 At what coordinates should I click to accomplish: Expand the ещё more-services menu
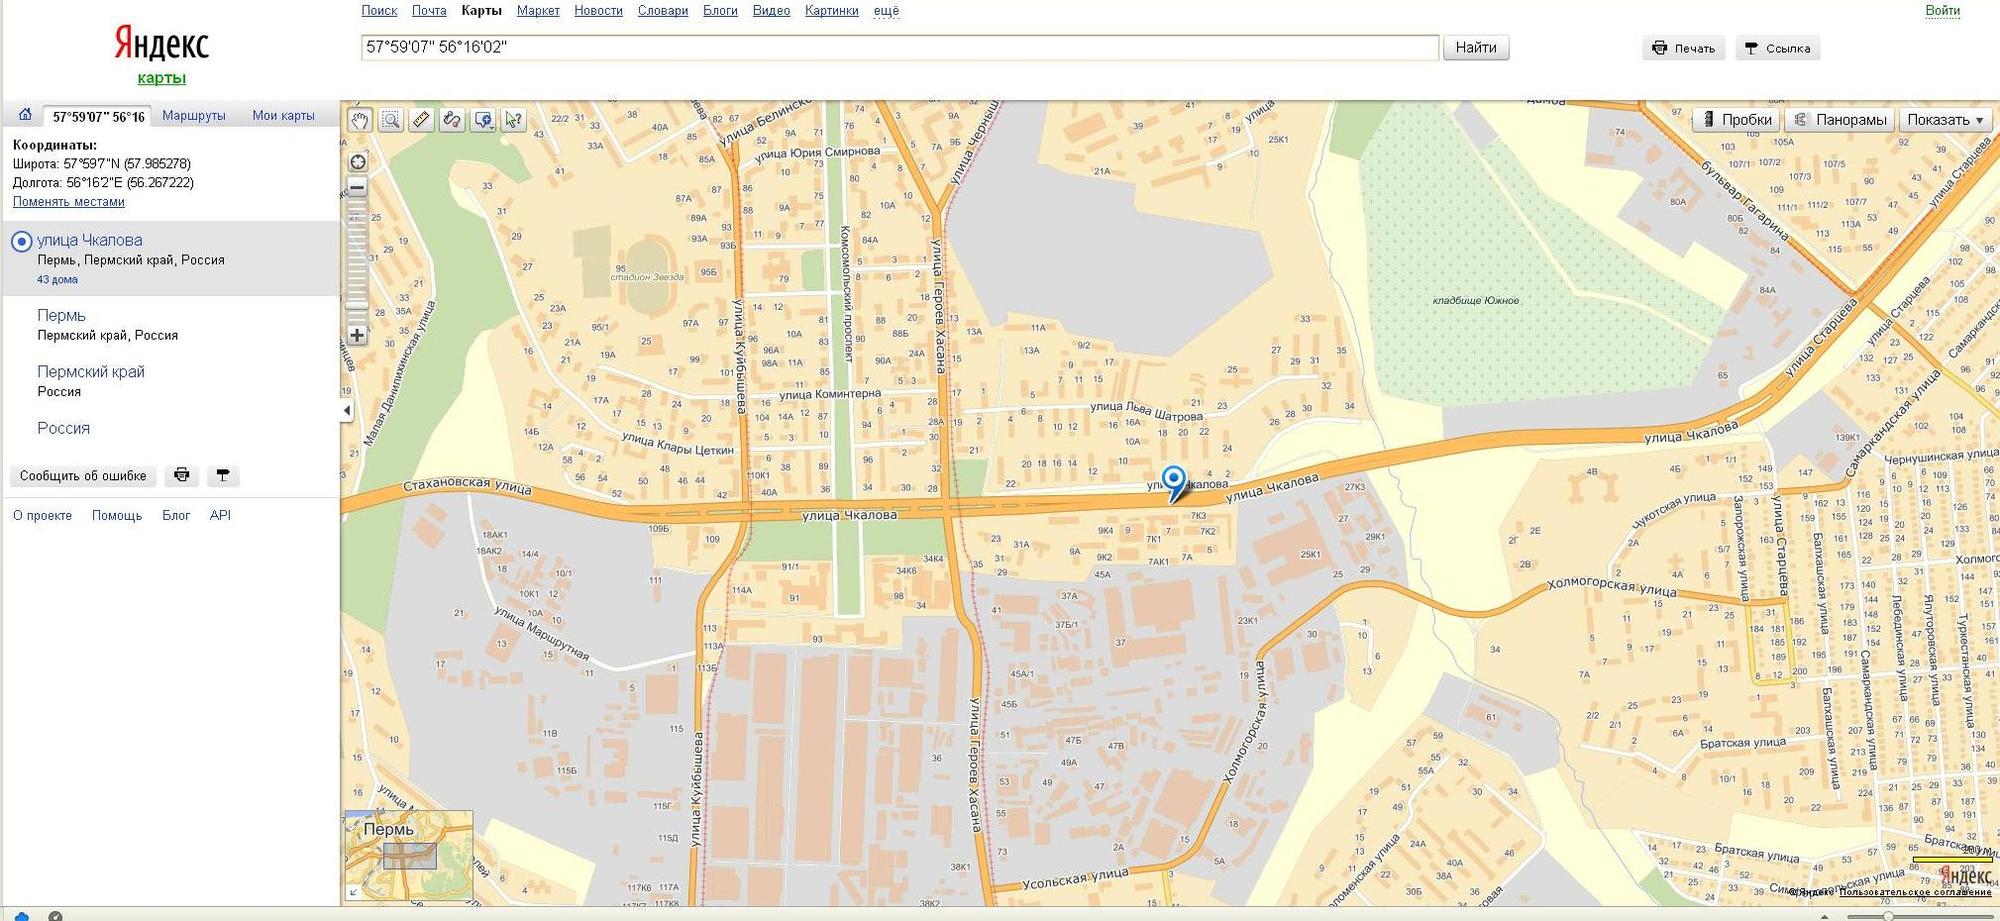pyautogui.click(x=886, y=10)
